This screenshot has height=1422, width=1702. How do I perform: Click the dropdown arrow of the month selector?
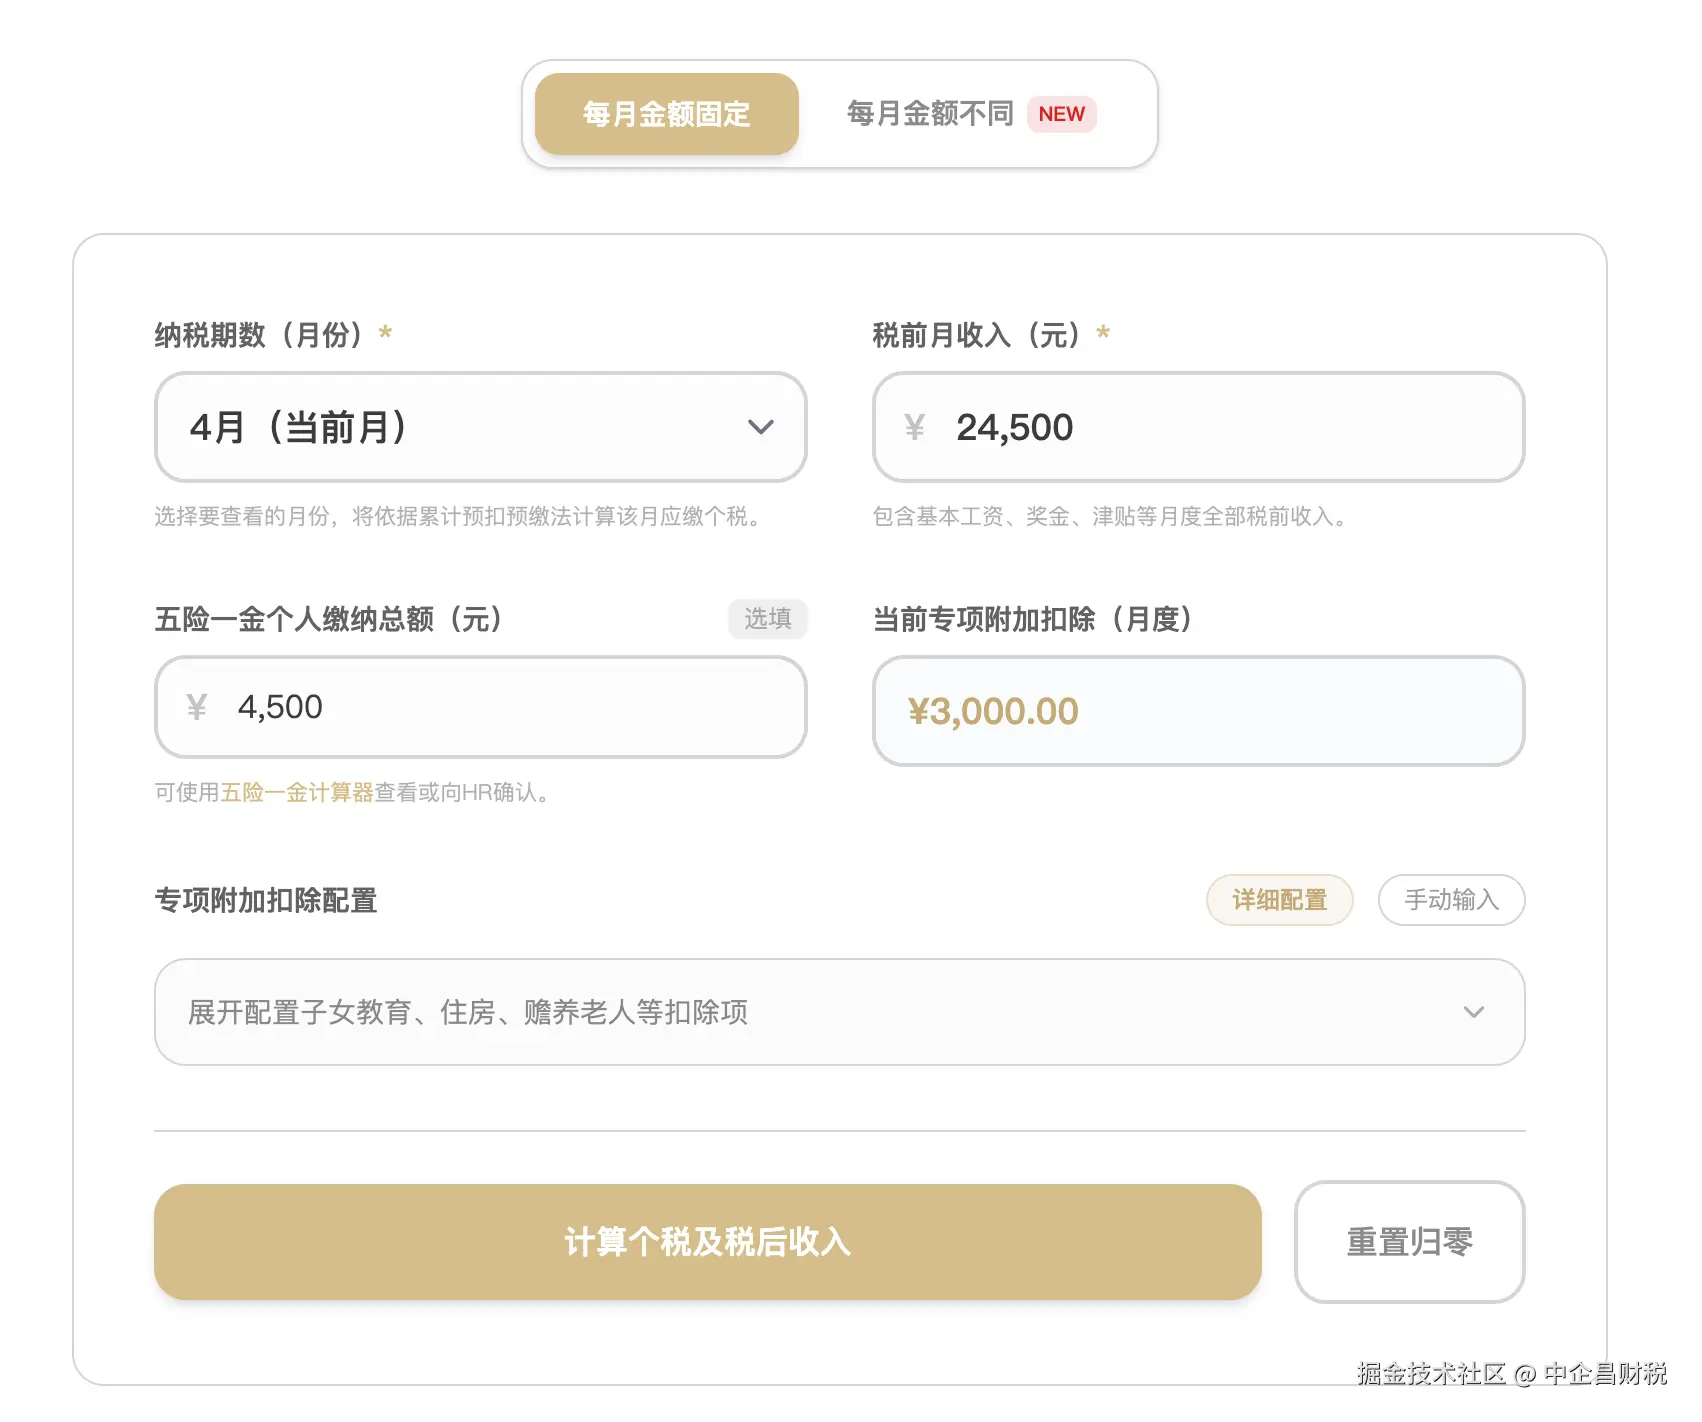tap(761, 428)
